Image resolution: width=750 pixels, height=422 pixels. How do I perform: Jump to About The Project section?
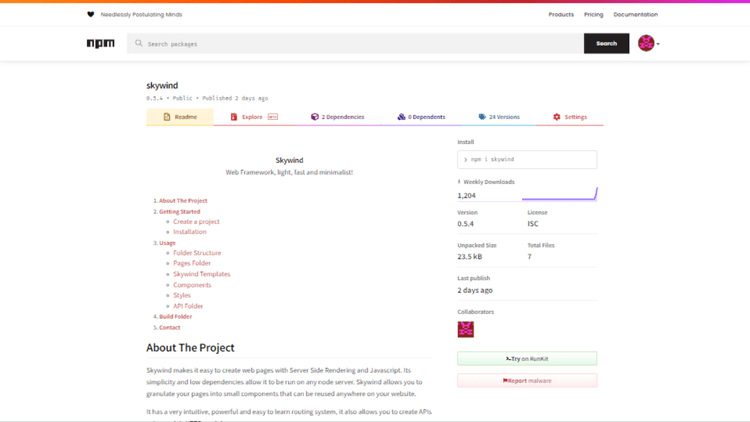pyautogui.click(x=183, y=200)
